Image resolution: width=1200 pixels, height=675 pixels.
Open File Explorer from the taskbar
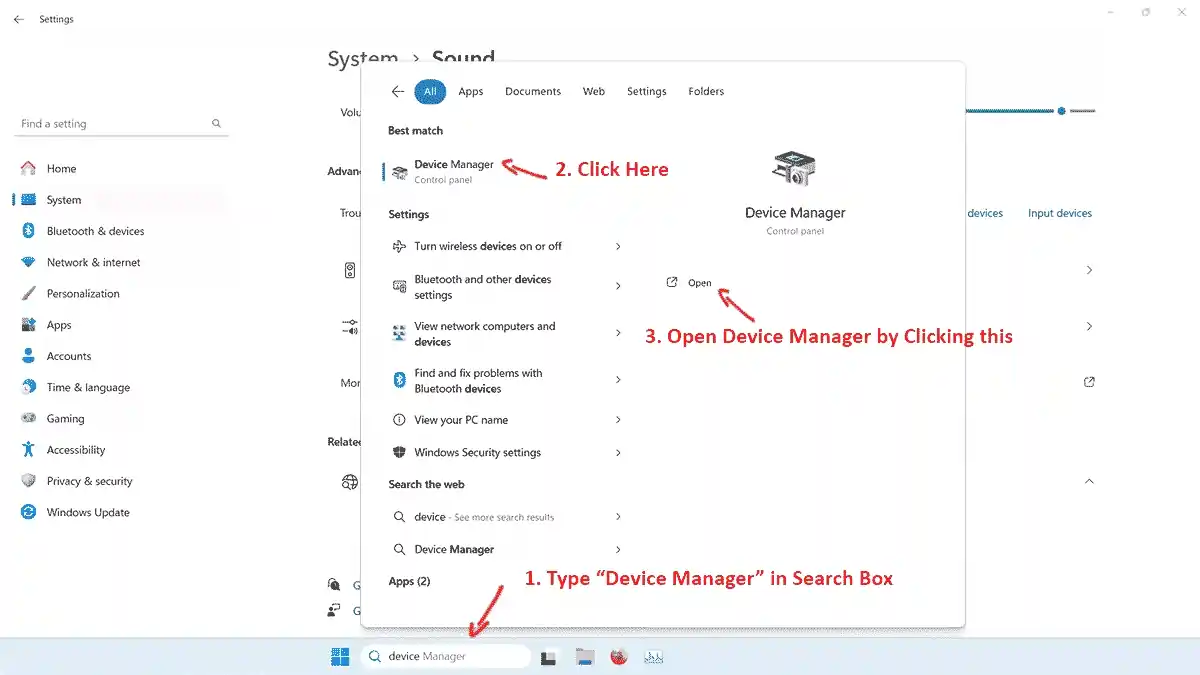585,657
